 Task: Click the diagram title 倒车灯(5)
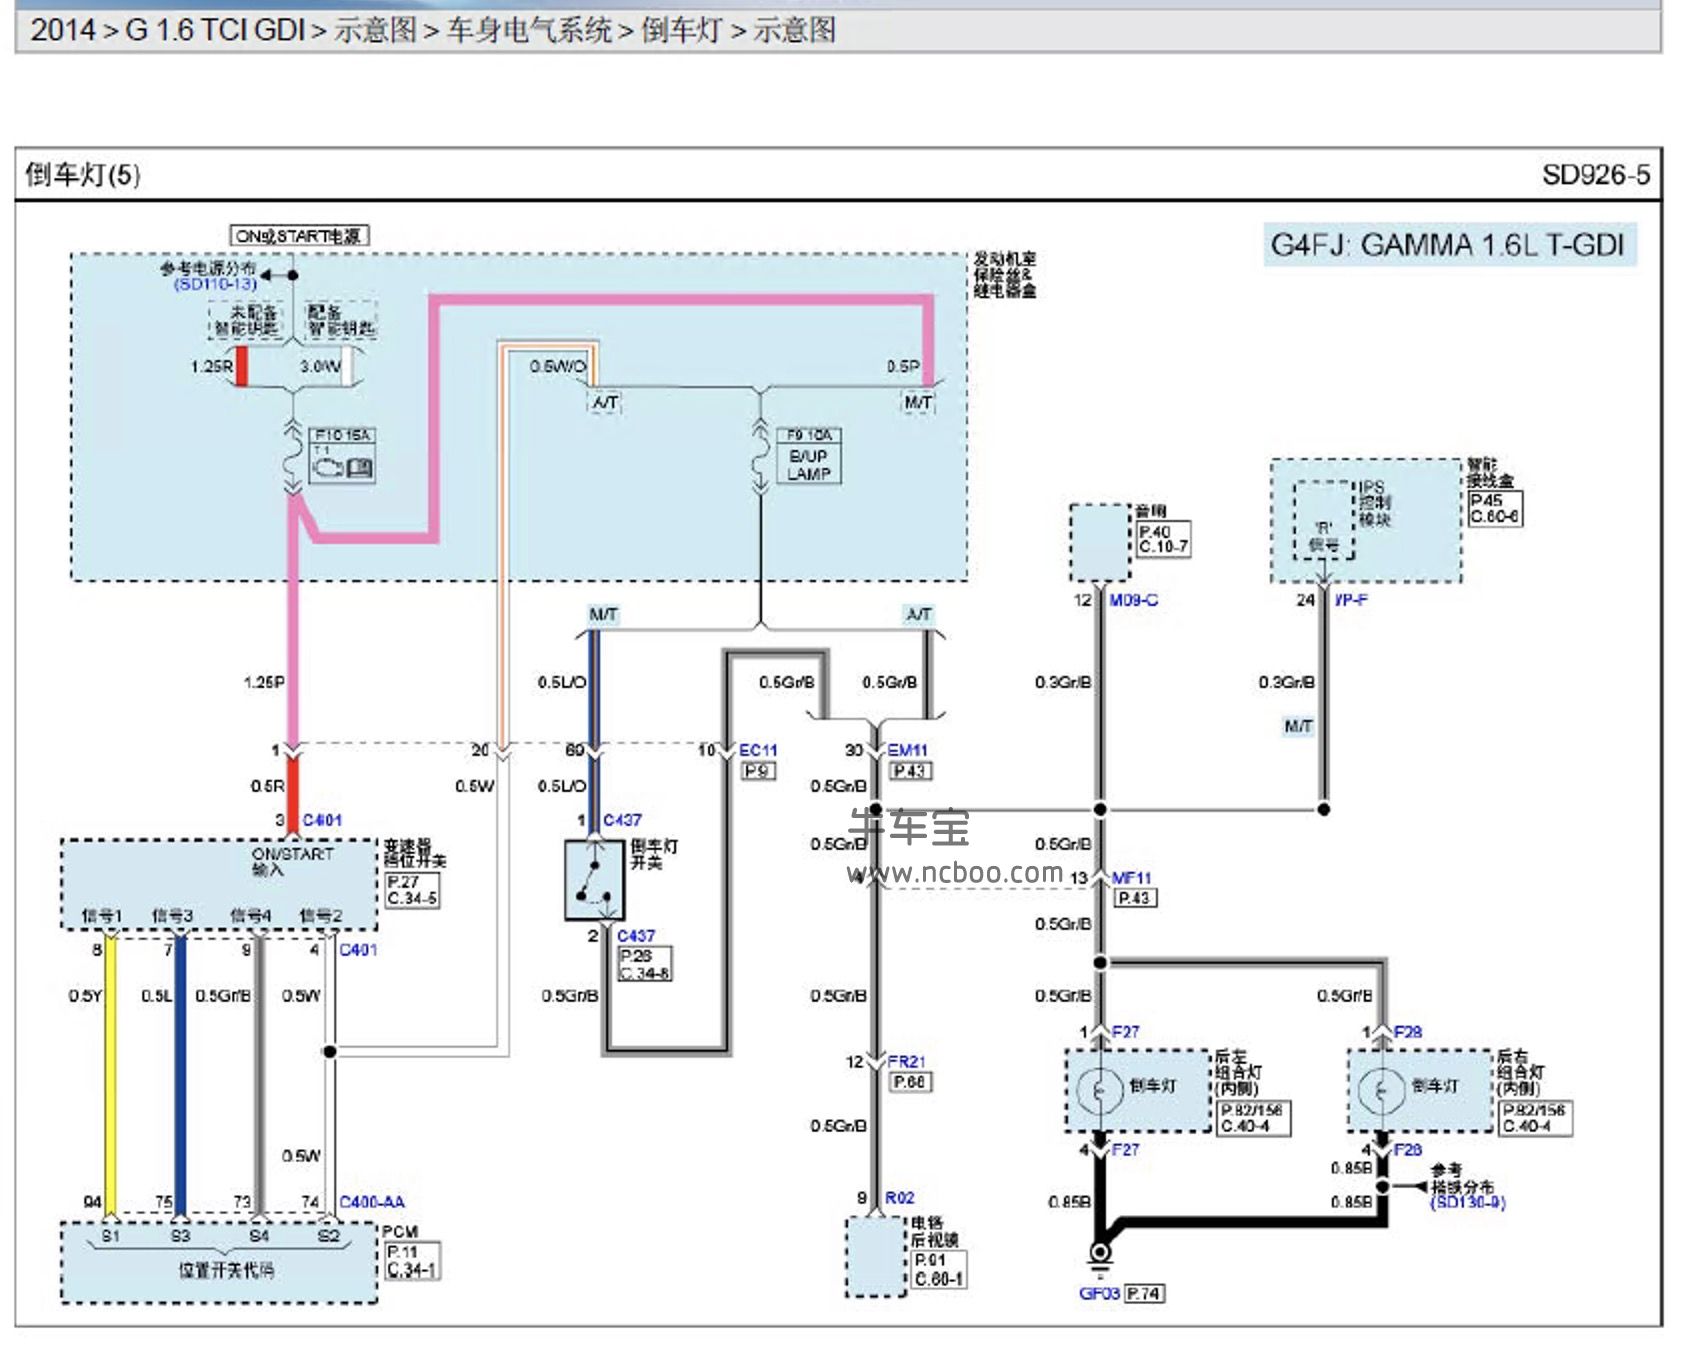tap(83, 175)
